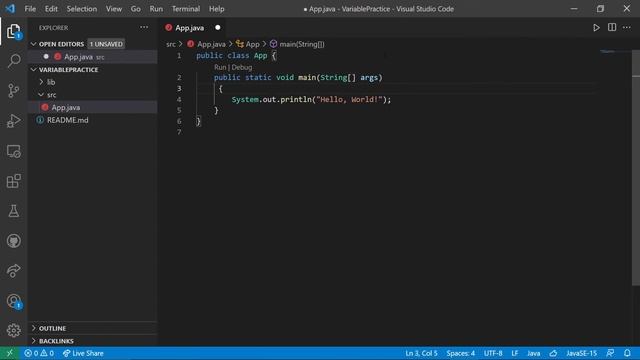This screenshot has height=360, width=640.
Task: Click the feedback icon in the status bar
Action: pos(610,353)
